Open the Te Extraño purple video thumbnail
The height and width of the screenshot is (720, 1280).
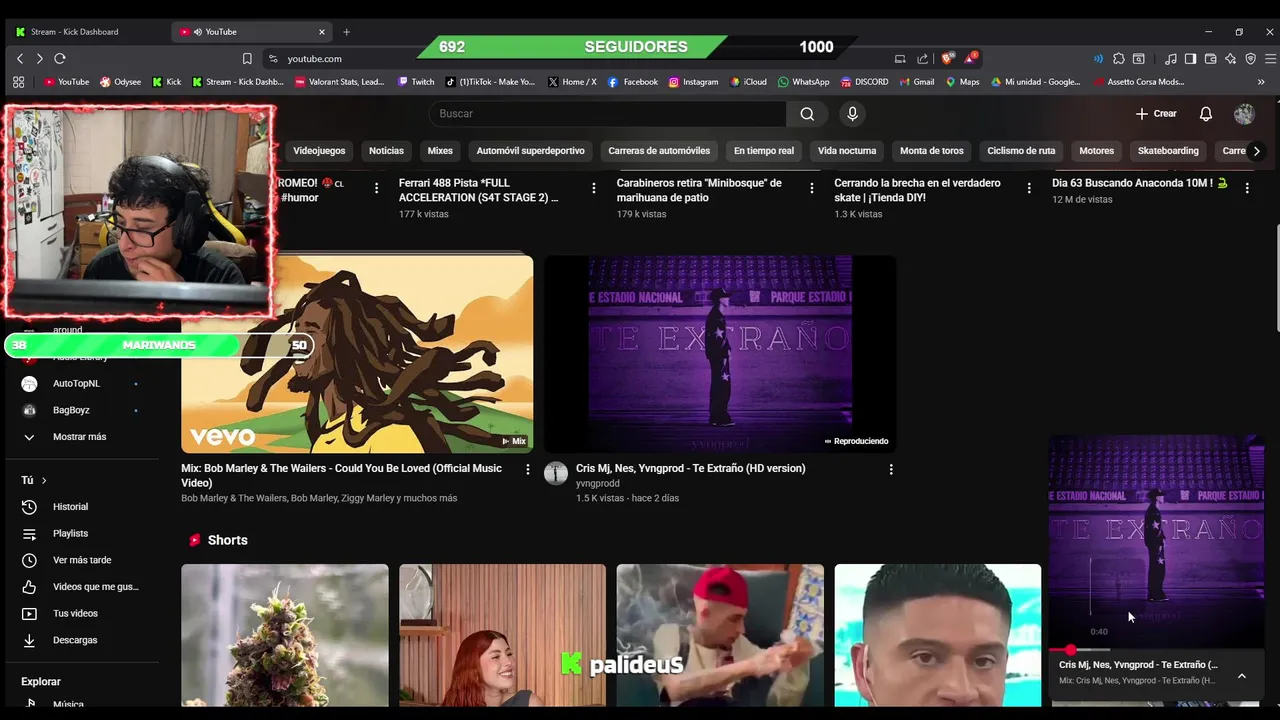[720, 354]
